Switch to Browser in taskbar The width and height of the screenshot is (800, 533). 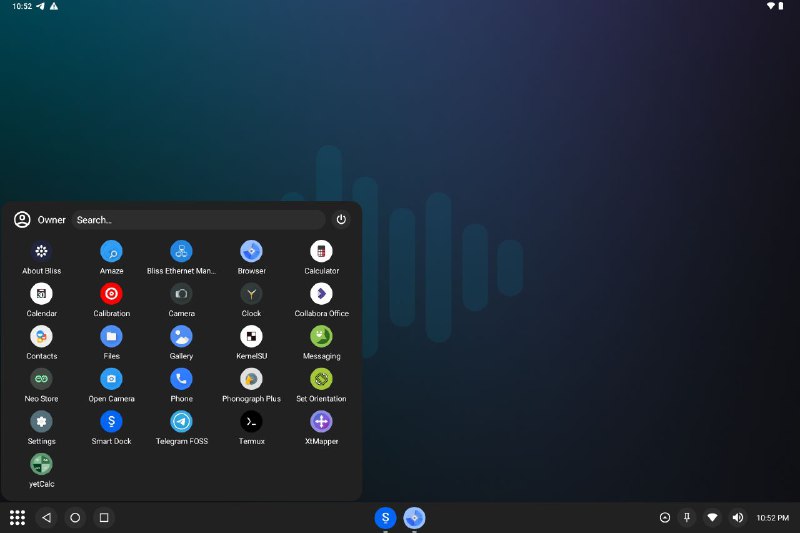click(414, 518)
